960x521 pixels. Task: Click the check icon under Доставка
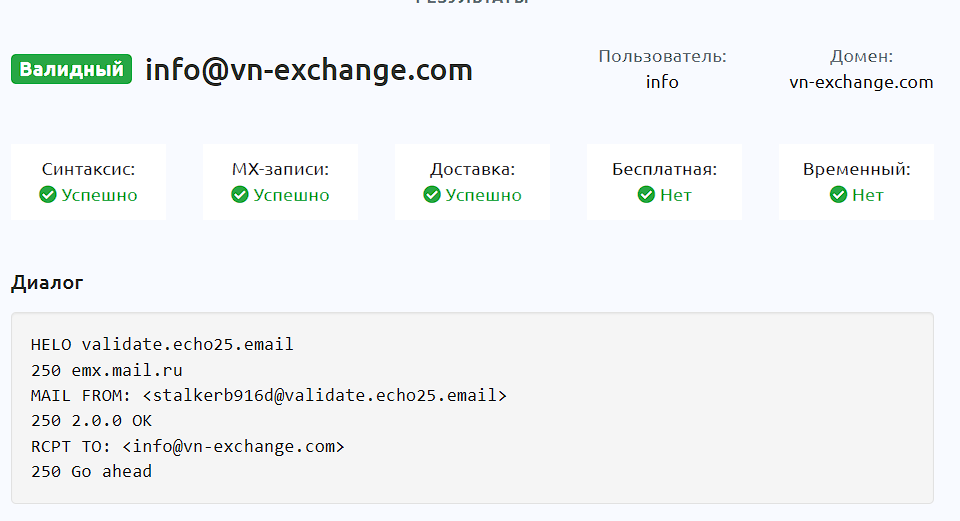[x=431, y=195]
